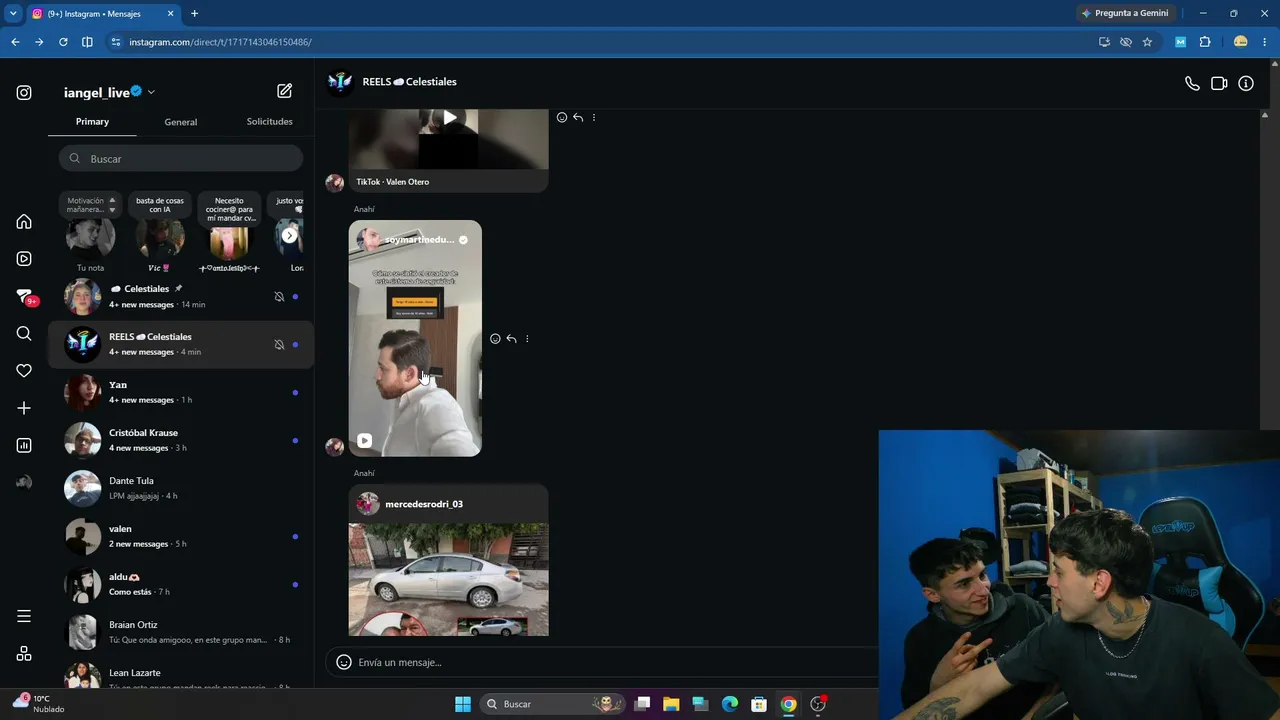
Task: Compose a new message with pencil icon
Action: click(285, 91)
